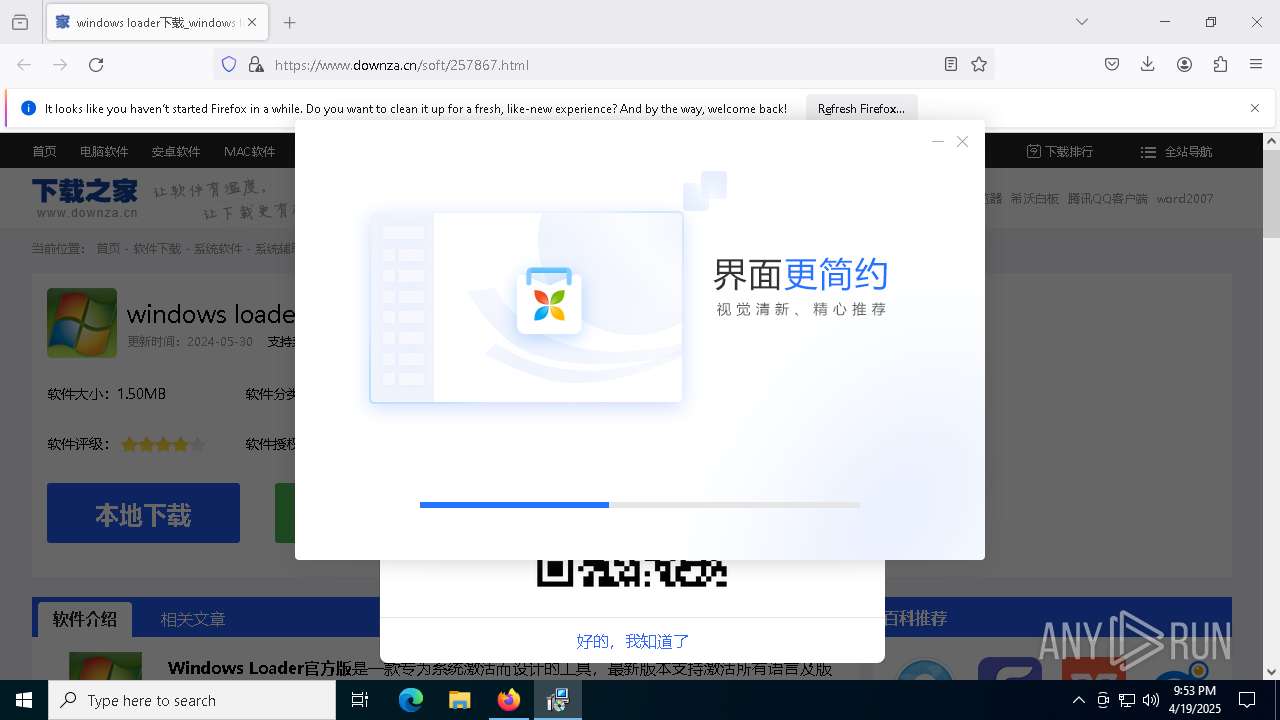Reload the page with Firefox's refresh button

tap(96, 64)
